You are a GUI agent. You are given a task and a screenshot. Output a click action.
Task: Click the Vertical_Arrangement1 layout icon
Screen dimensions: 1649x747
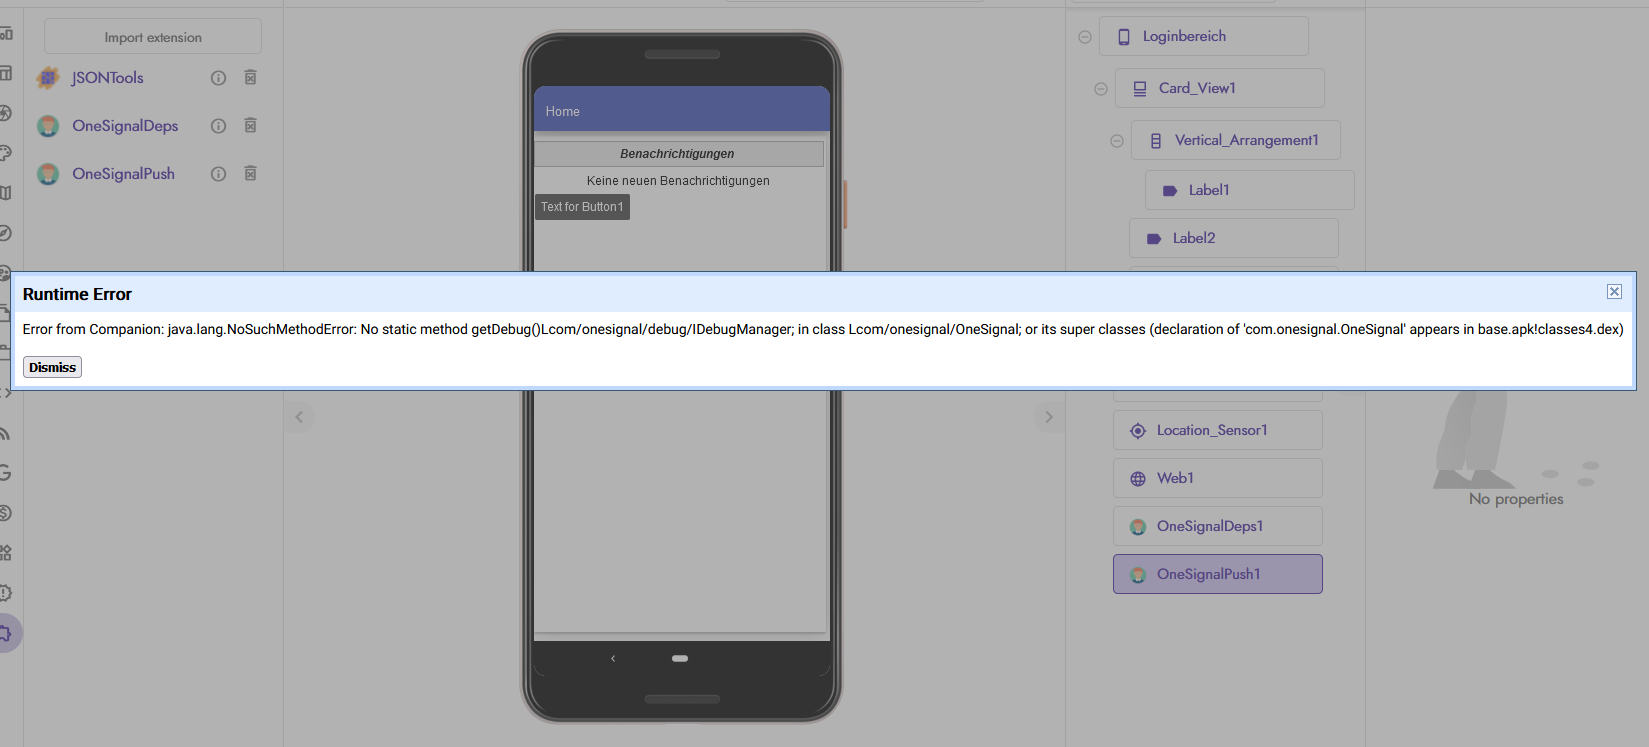click(x=1156, y=141)
